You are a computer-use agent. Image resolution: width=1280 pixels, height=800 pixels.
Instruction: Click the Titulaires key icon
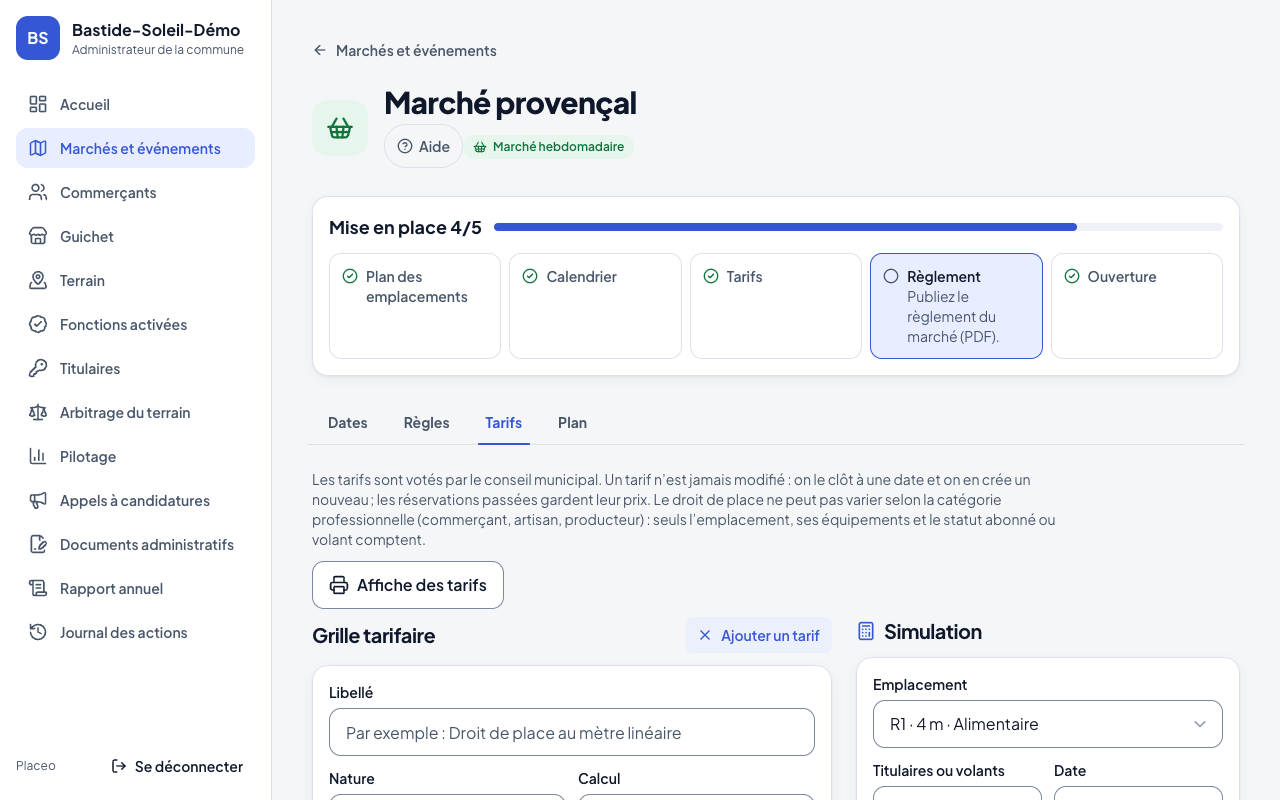38,368
